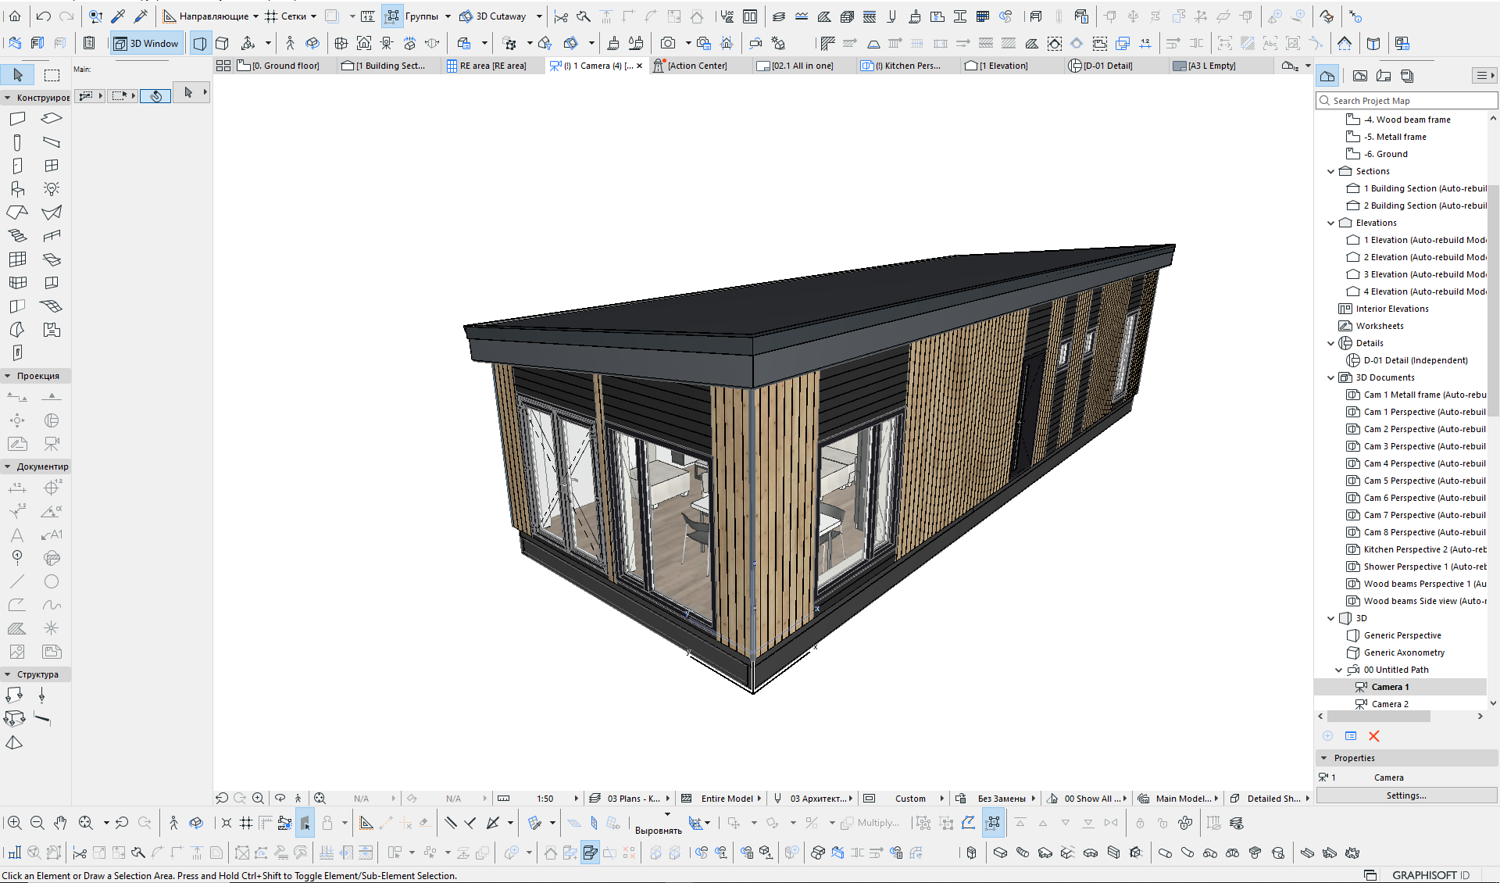Open the 1:50 scale dropdown
Viewport: 1500px width, 883px height.
576,798
